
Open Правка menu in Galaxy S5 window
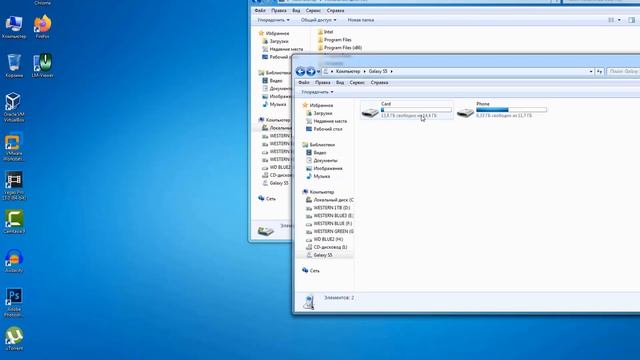point(322,82)
